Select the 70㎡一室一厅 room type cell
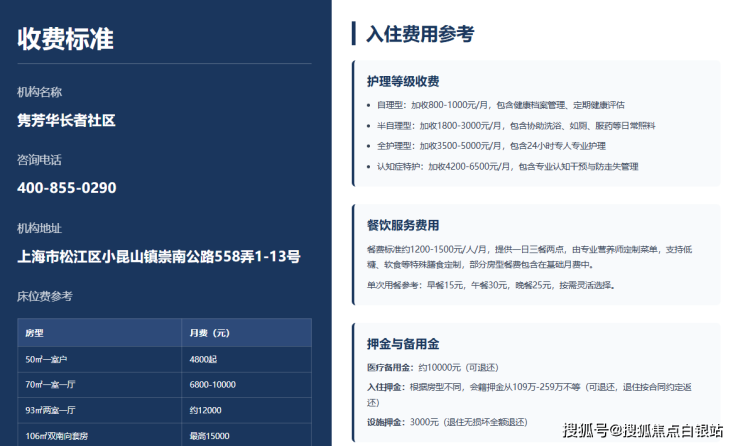 click(100, 385)
